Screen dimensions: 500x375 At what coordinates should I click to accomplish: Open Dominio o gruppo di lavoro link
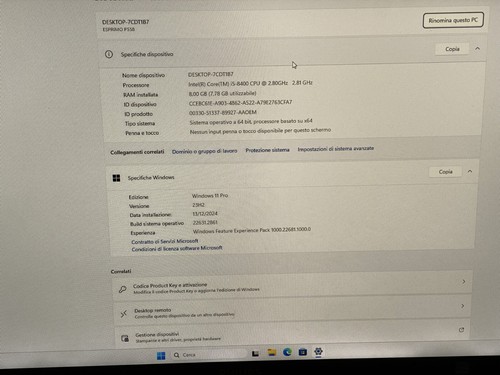pos(204,151)
